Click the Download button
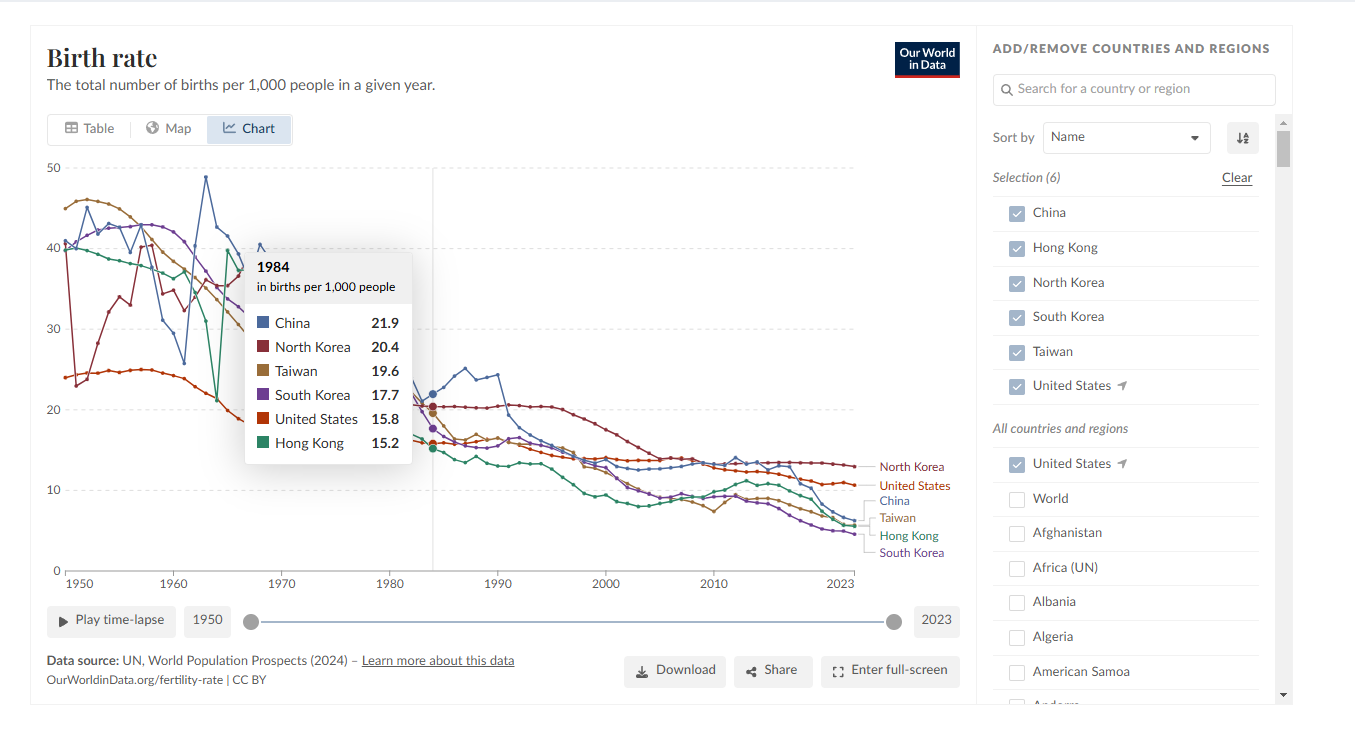 (x=675, y=671)
